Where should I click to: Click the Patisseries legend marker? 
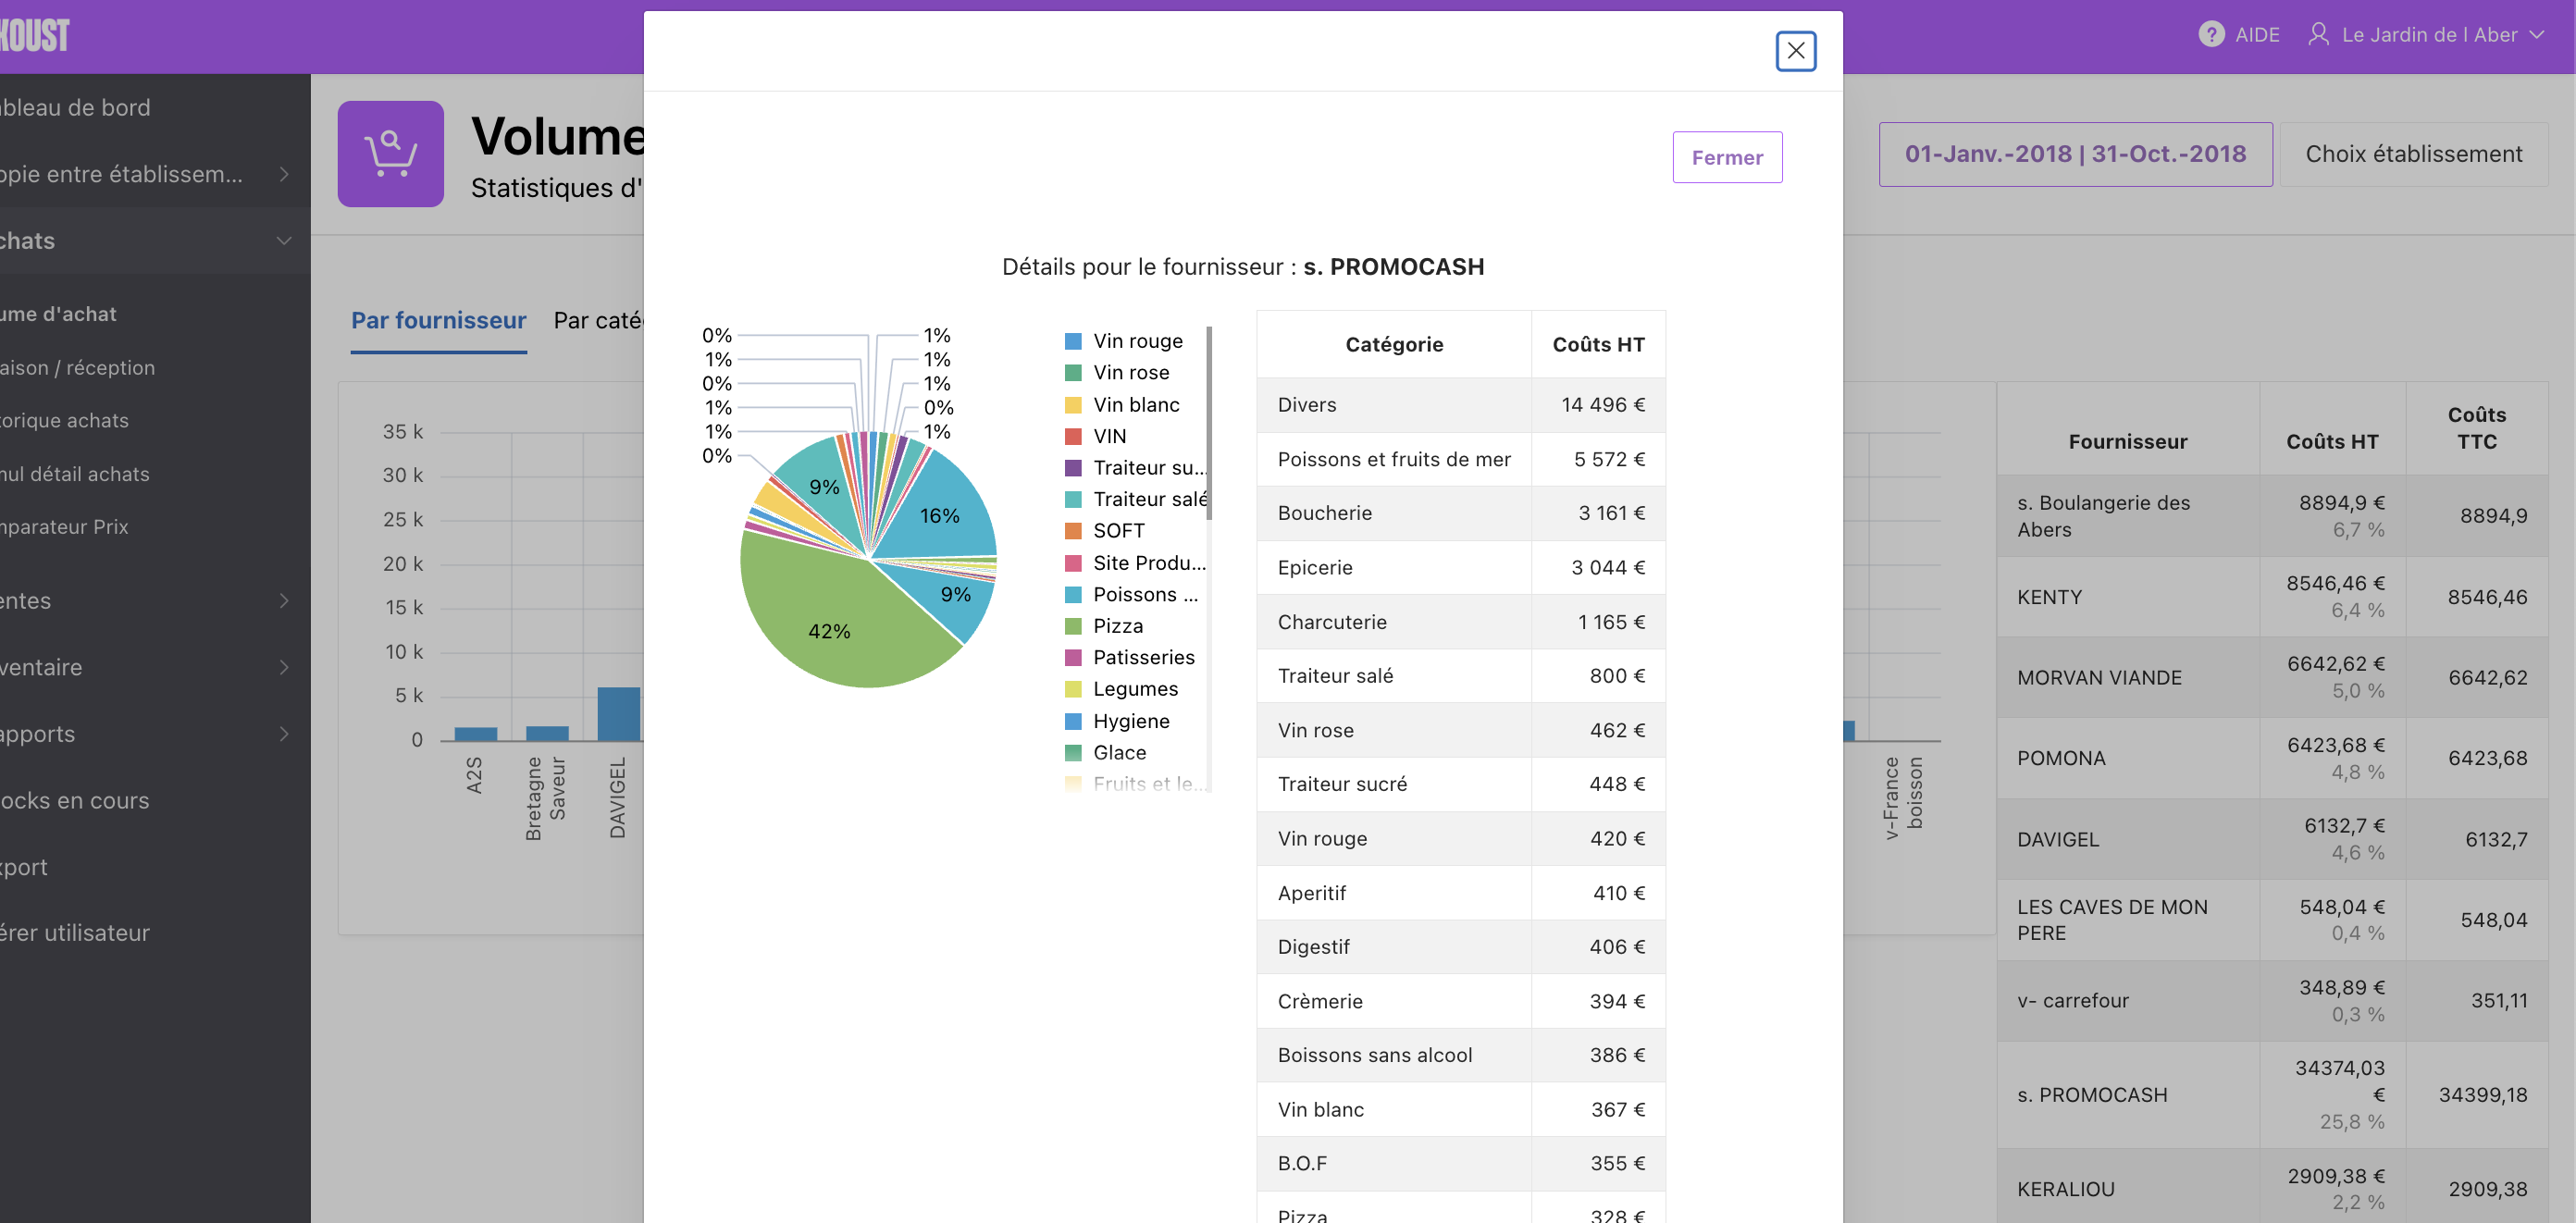1073,658
